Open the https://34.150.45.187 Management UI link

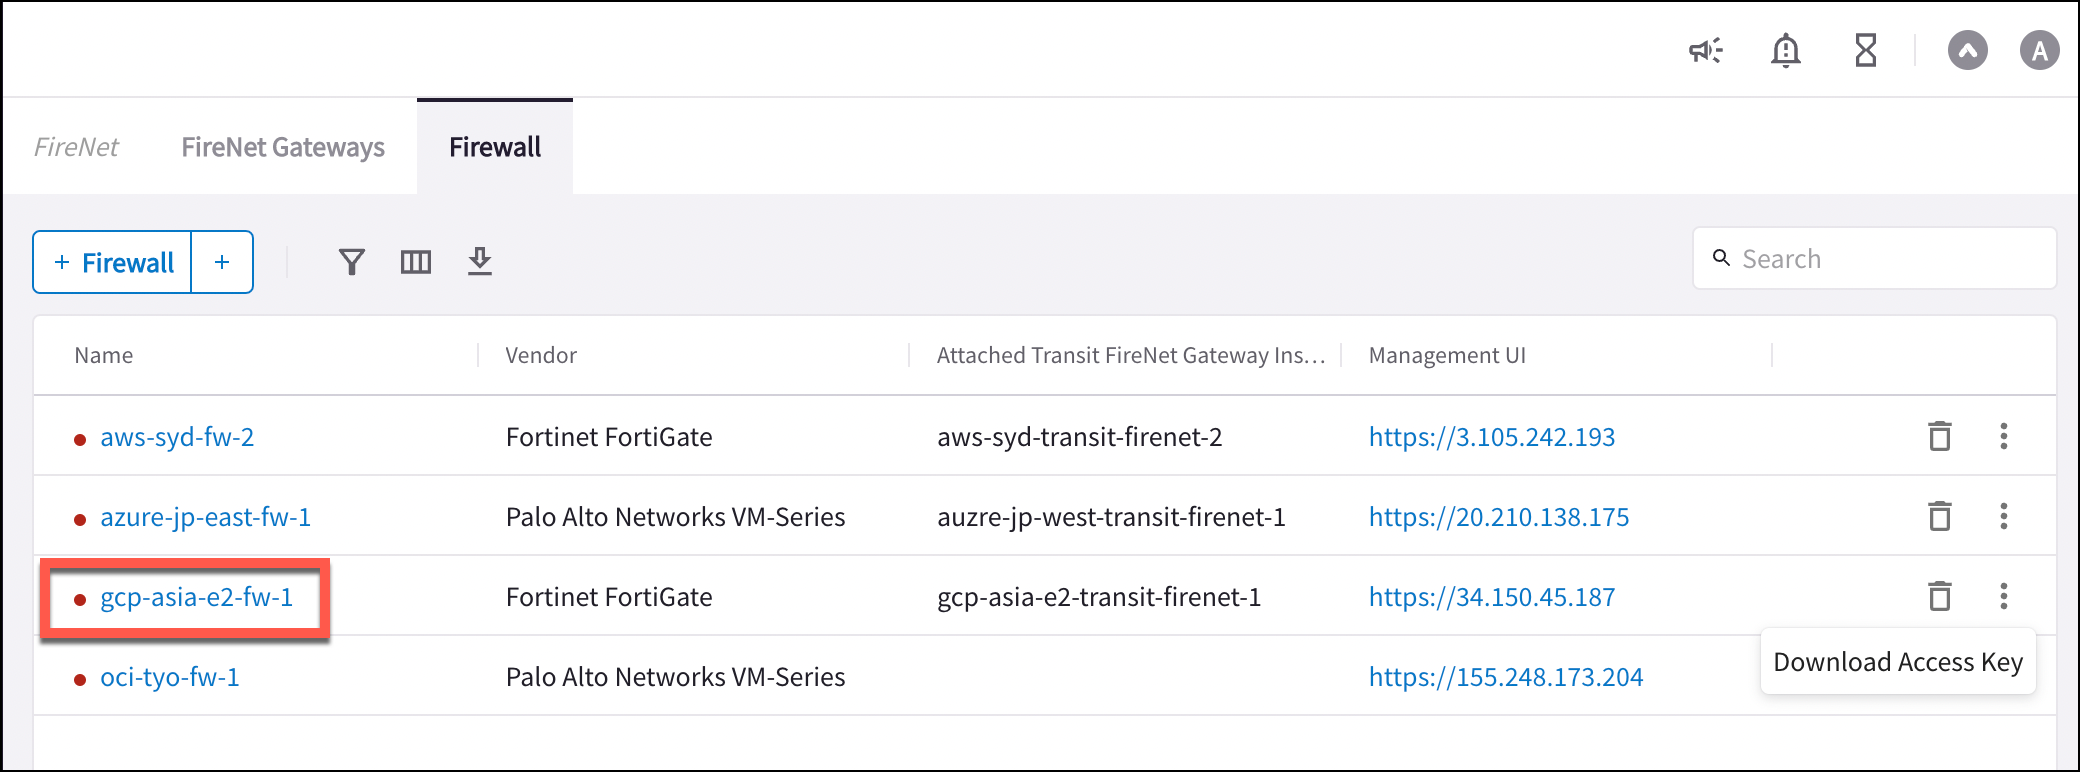point(1491,597)
